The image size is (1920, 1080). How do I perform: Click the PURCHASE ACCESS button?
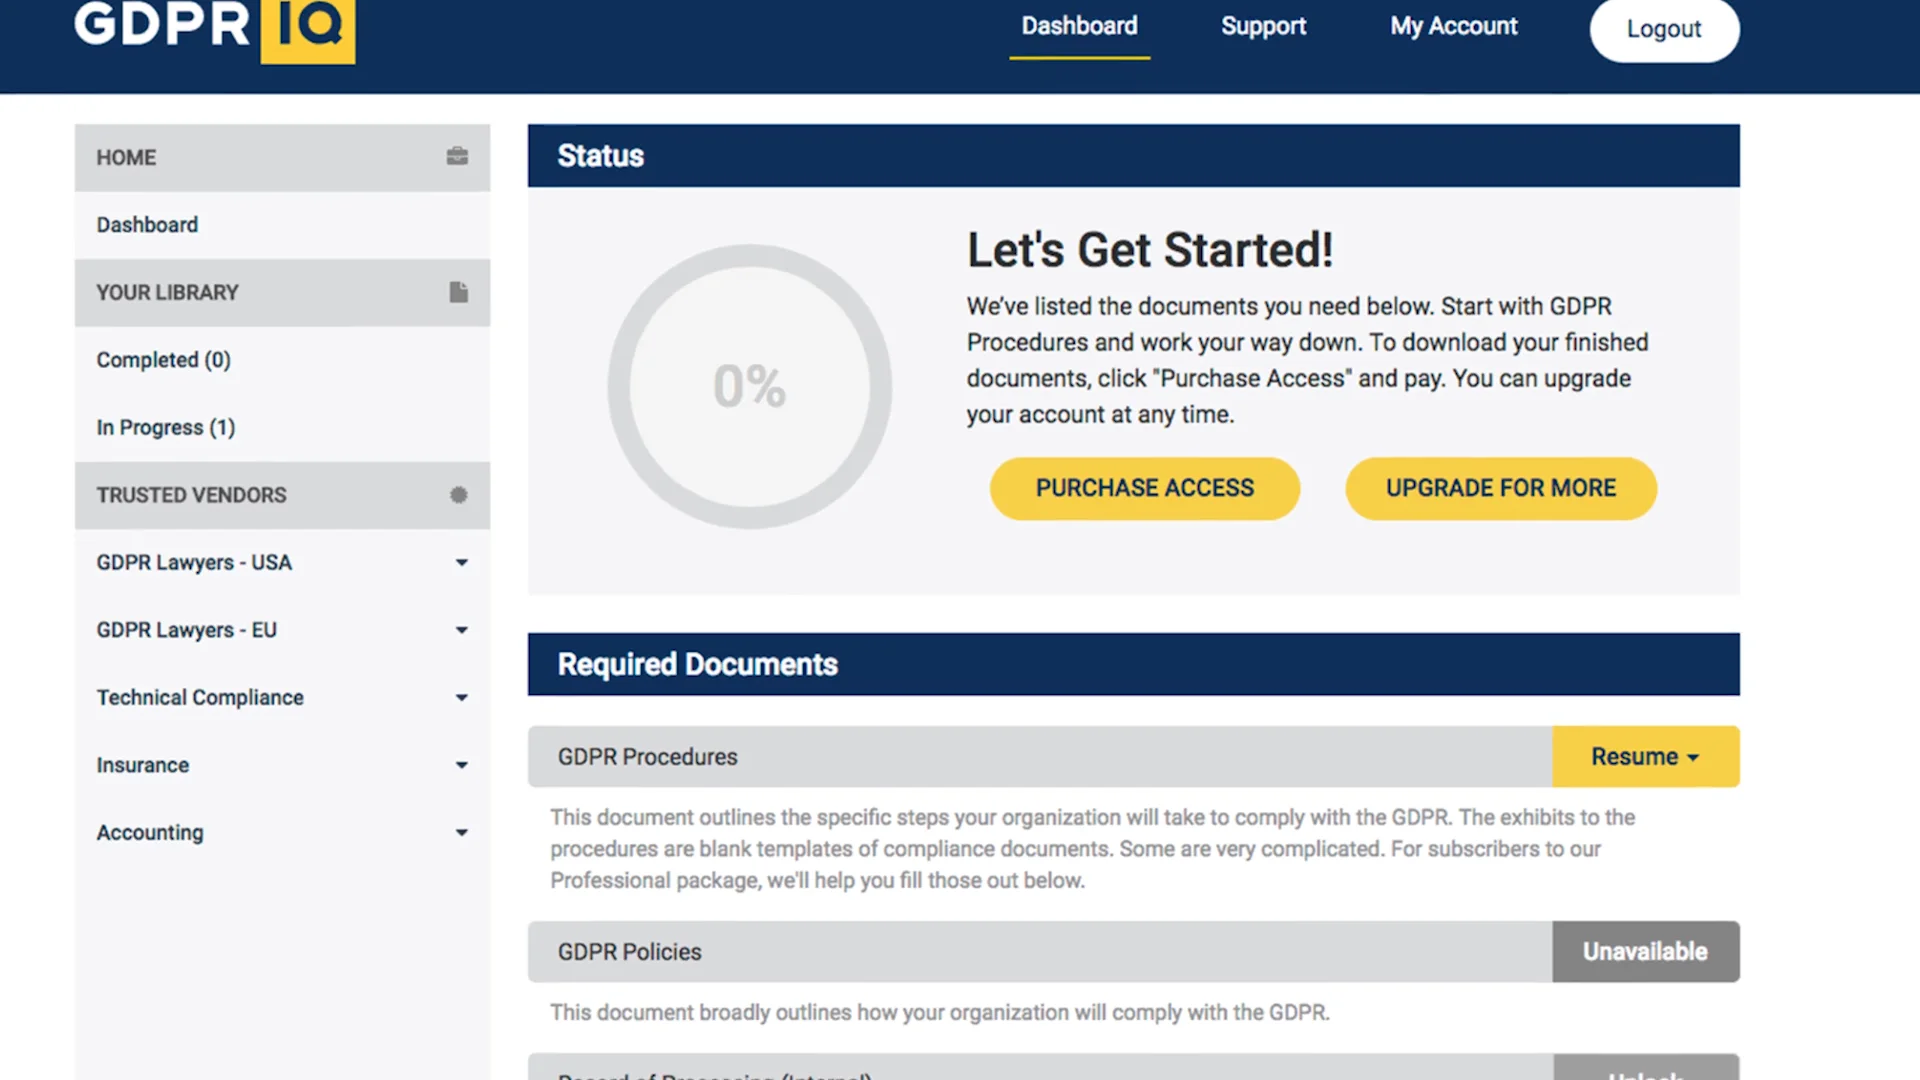tap(1144, 488)
